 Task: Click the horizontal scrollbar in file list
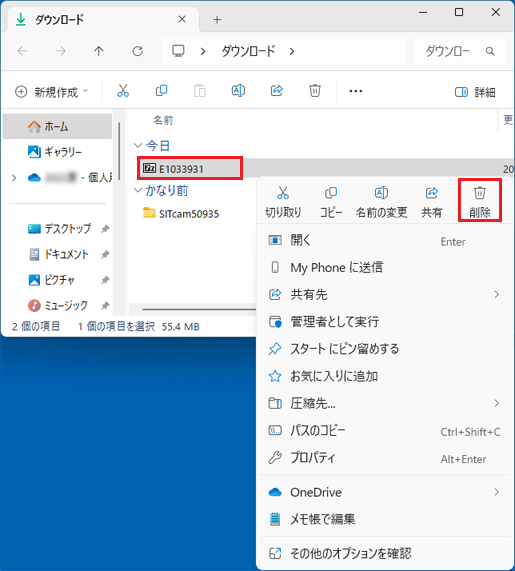point(199,309)
